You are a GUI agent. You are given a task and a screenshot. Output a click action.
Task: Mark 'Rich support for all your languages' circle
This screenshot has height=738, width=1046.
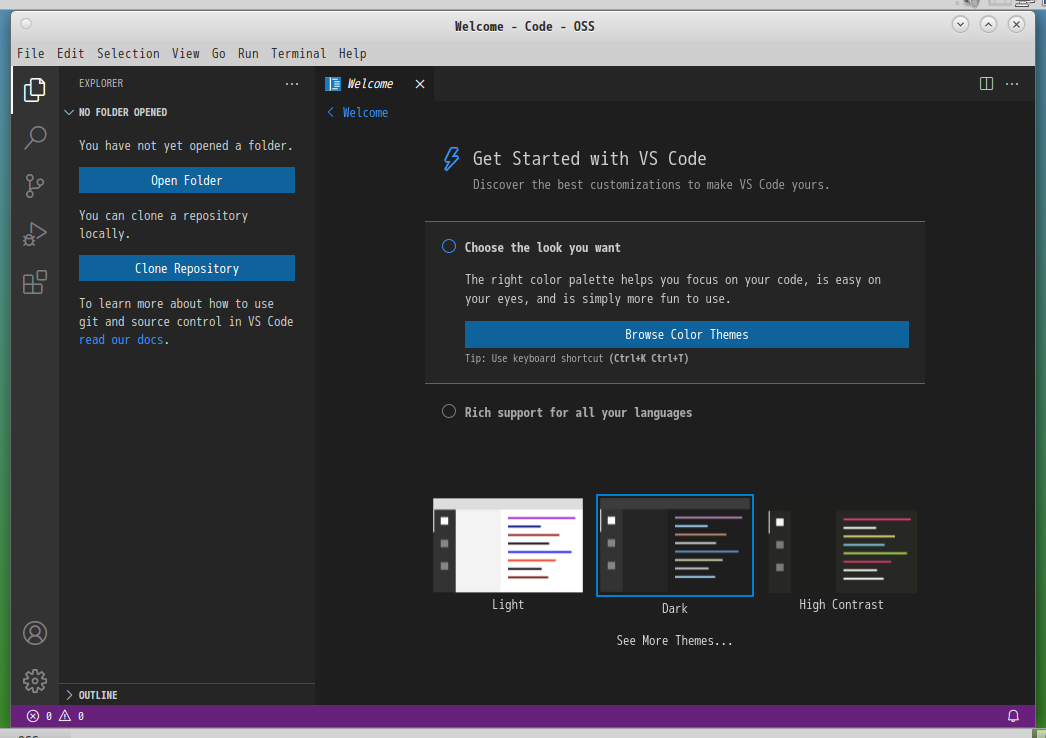coord(449,411)
